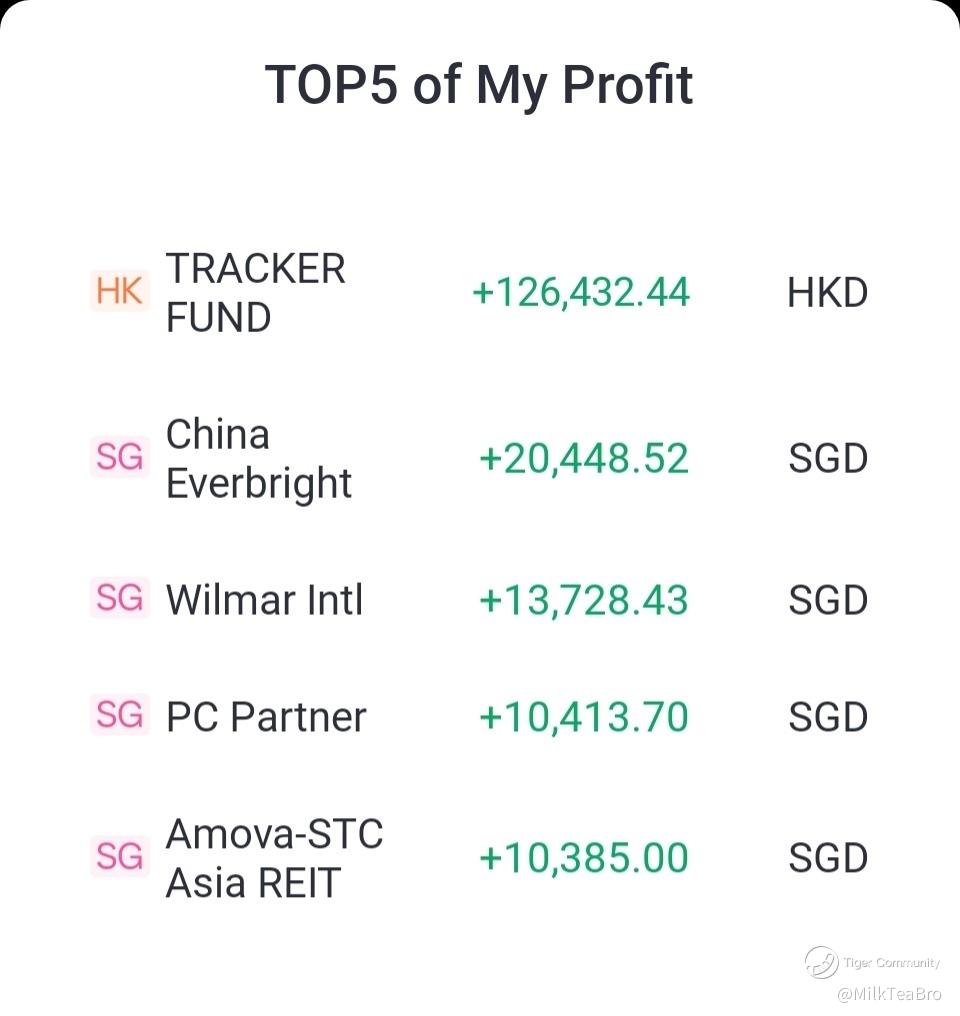Click the Tiger Community logo icon
This screenshot has height=1016, width=960.
(x=821, y=962)
